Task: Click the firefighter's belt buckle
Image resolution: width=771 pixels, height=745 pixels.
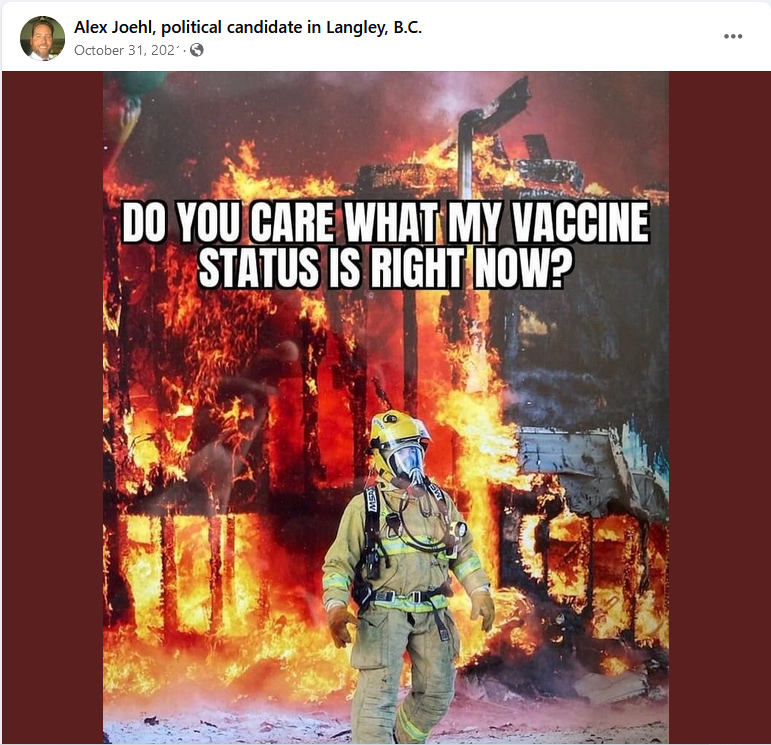Action: (410, 597)
